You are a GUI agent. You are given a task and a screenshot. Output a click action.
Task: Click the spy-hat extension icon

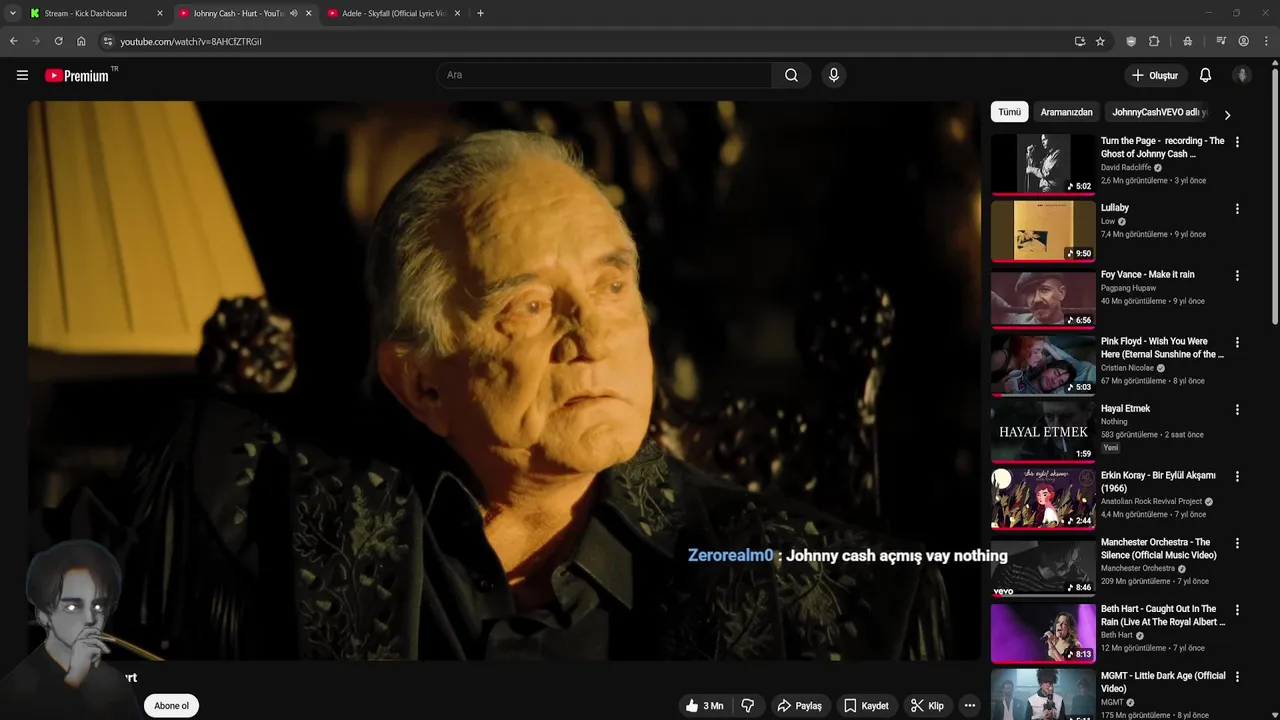(x=1187, y=41)
